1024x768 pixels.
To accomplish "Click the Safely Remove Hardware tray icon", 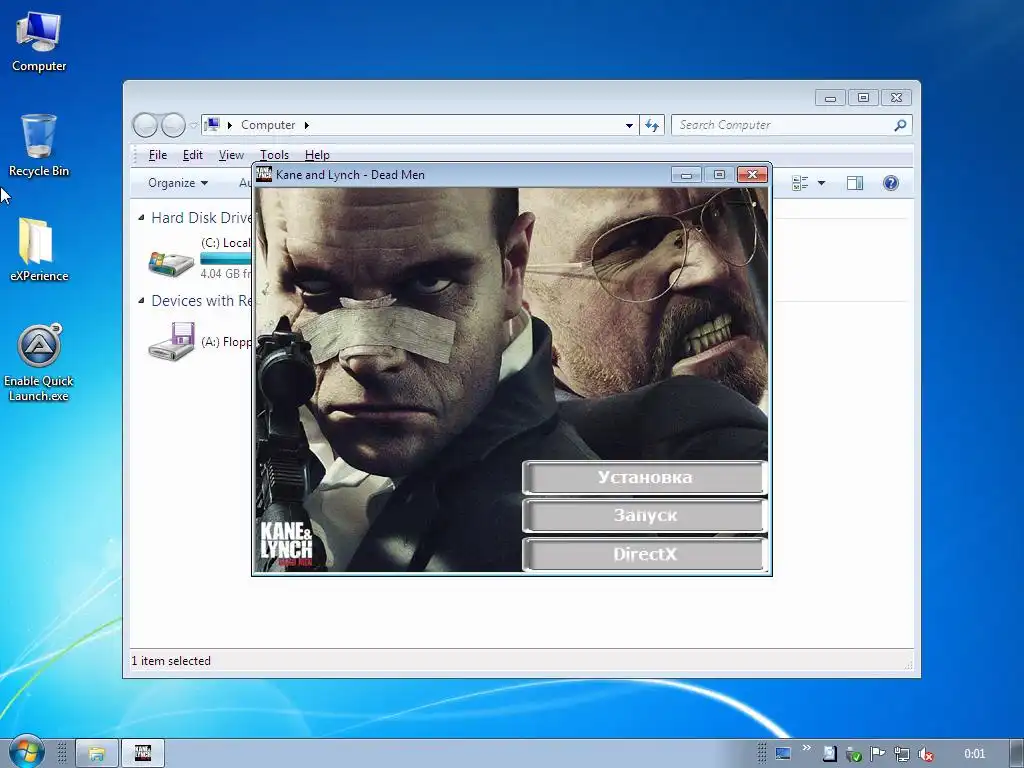I will pyautogui.click(x=854, y=754).
